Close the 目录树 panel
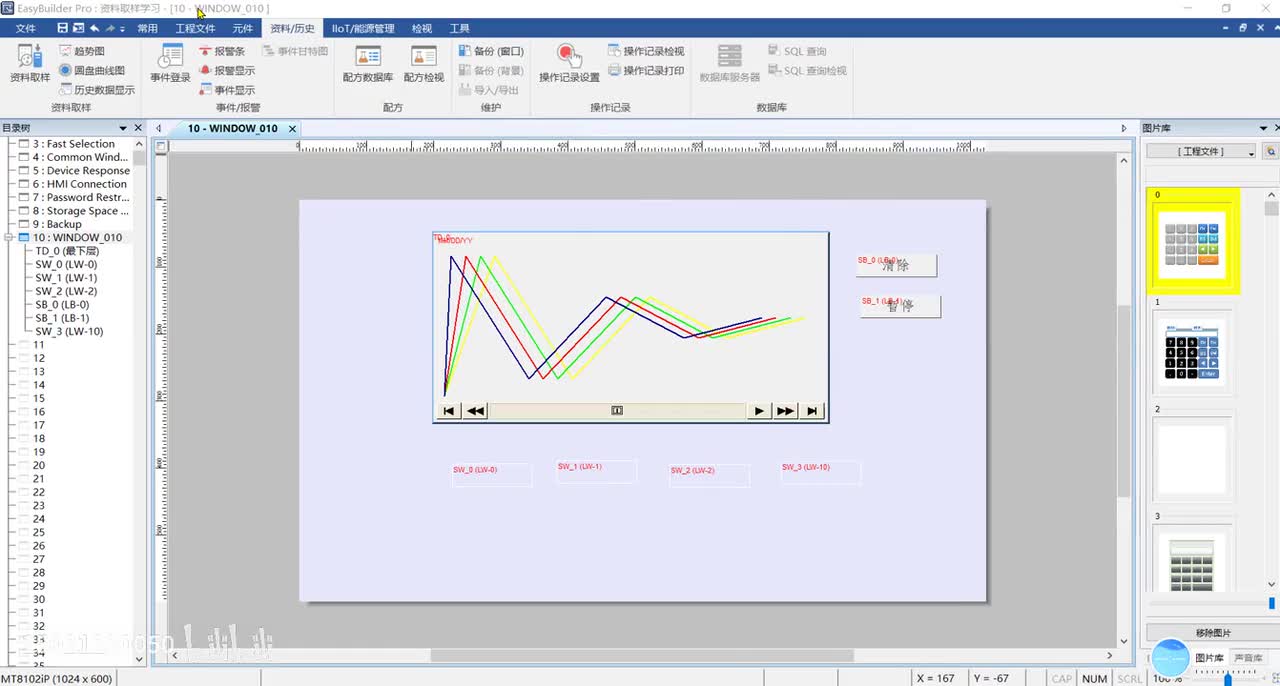 pos(138,128)
